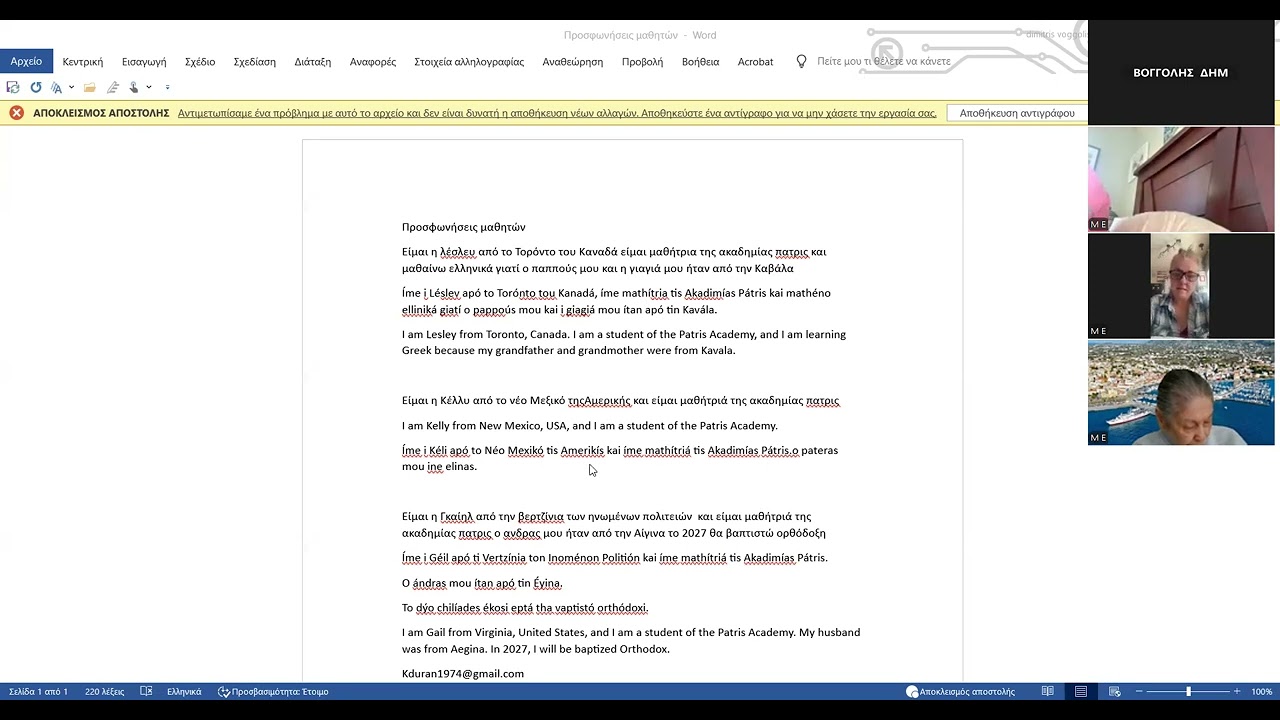Switch to the Αναθεώρηση ribbon tab

[573, 62]
